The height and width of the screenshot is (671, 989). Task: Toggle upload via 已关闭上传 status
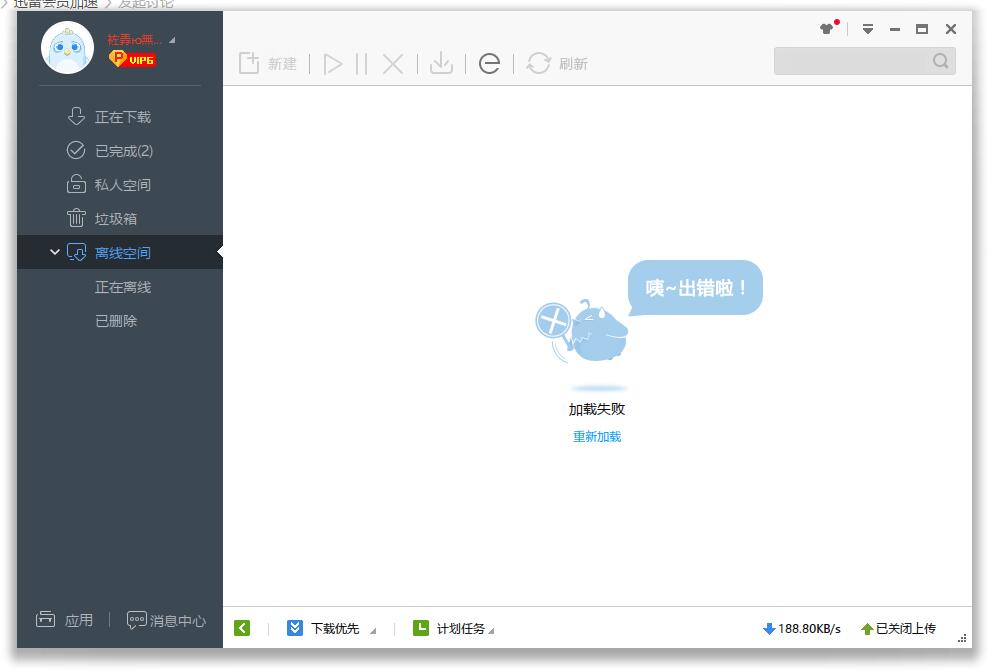pos(900,629)
